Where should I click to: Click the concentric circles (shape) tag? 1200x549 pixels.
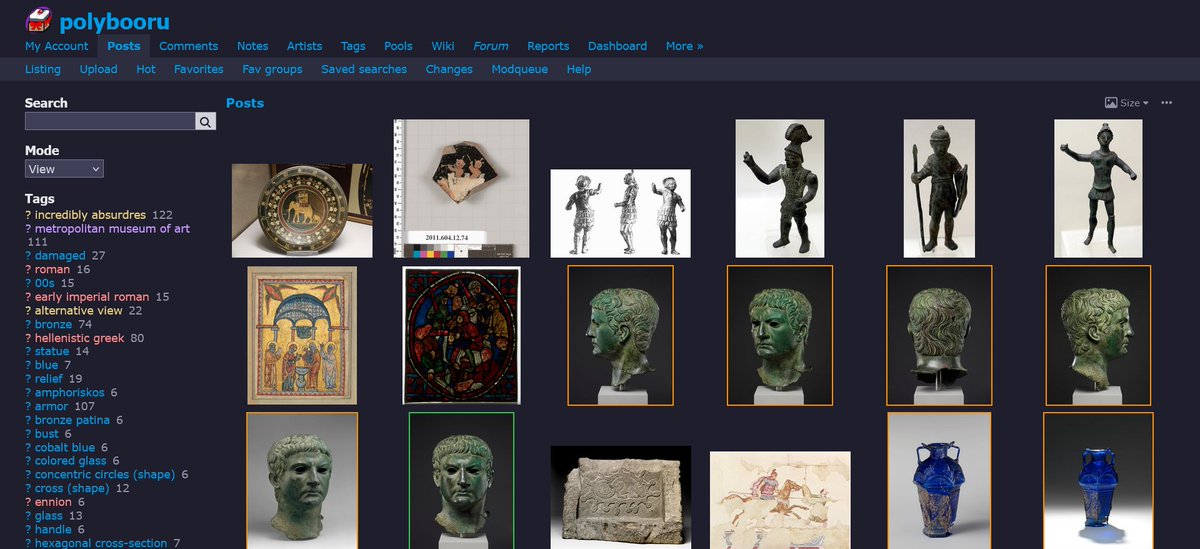click(x=105, y=475)
